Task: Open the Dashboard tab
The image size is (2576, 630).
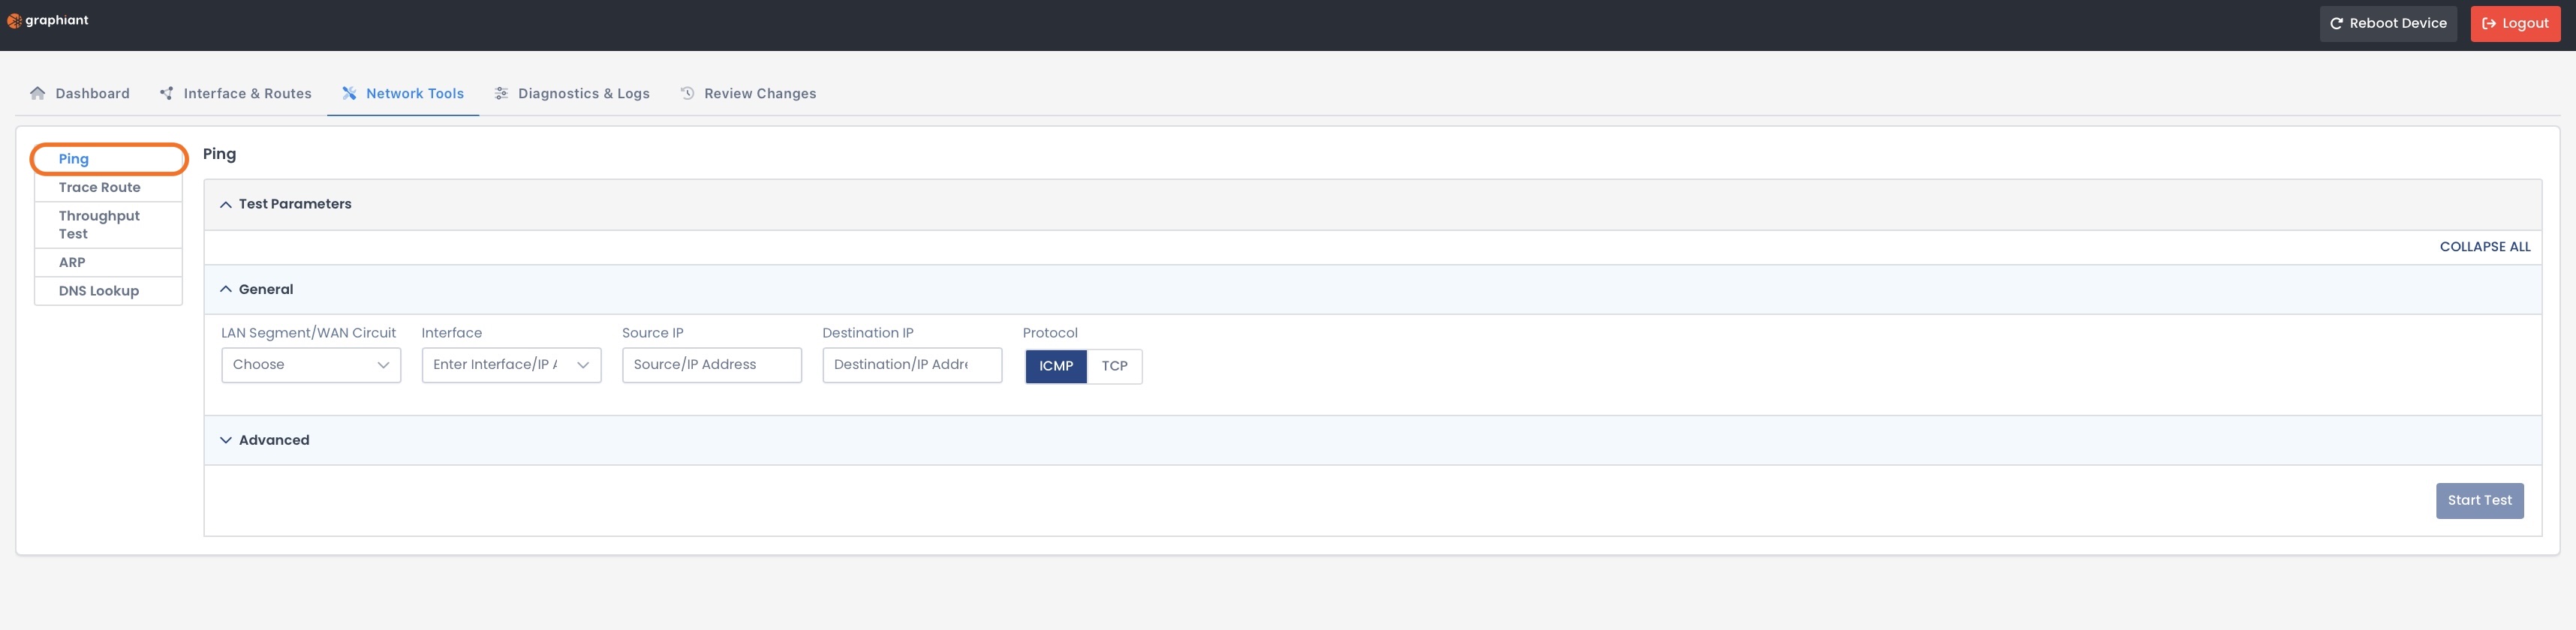Action: [80, 93]
